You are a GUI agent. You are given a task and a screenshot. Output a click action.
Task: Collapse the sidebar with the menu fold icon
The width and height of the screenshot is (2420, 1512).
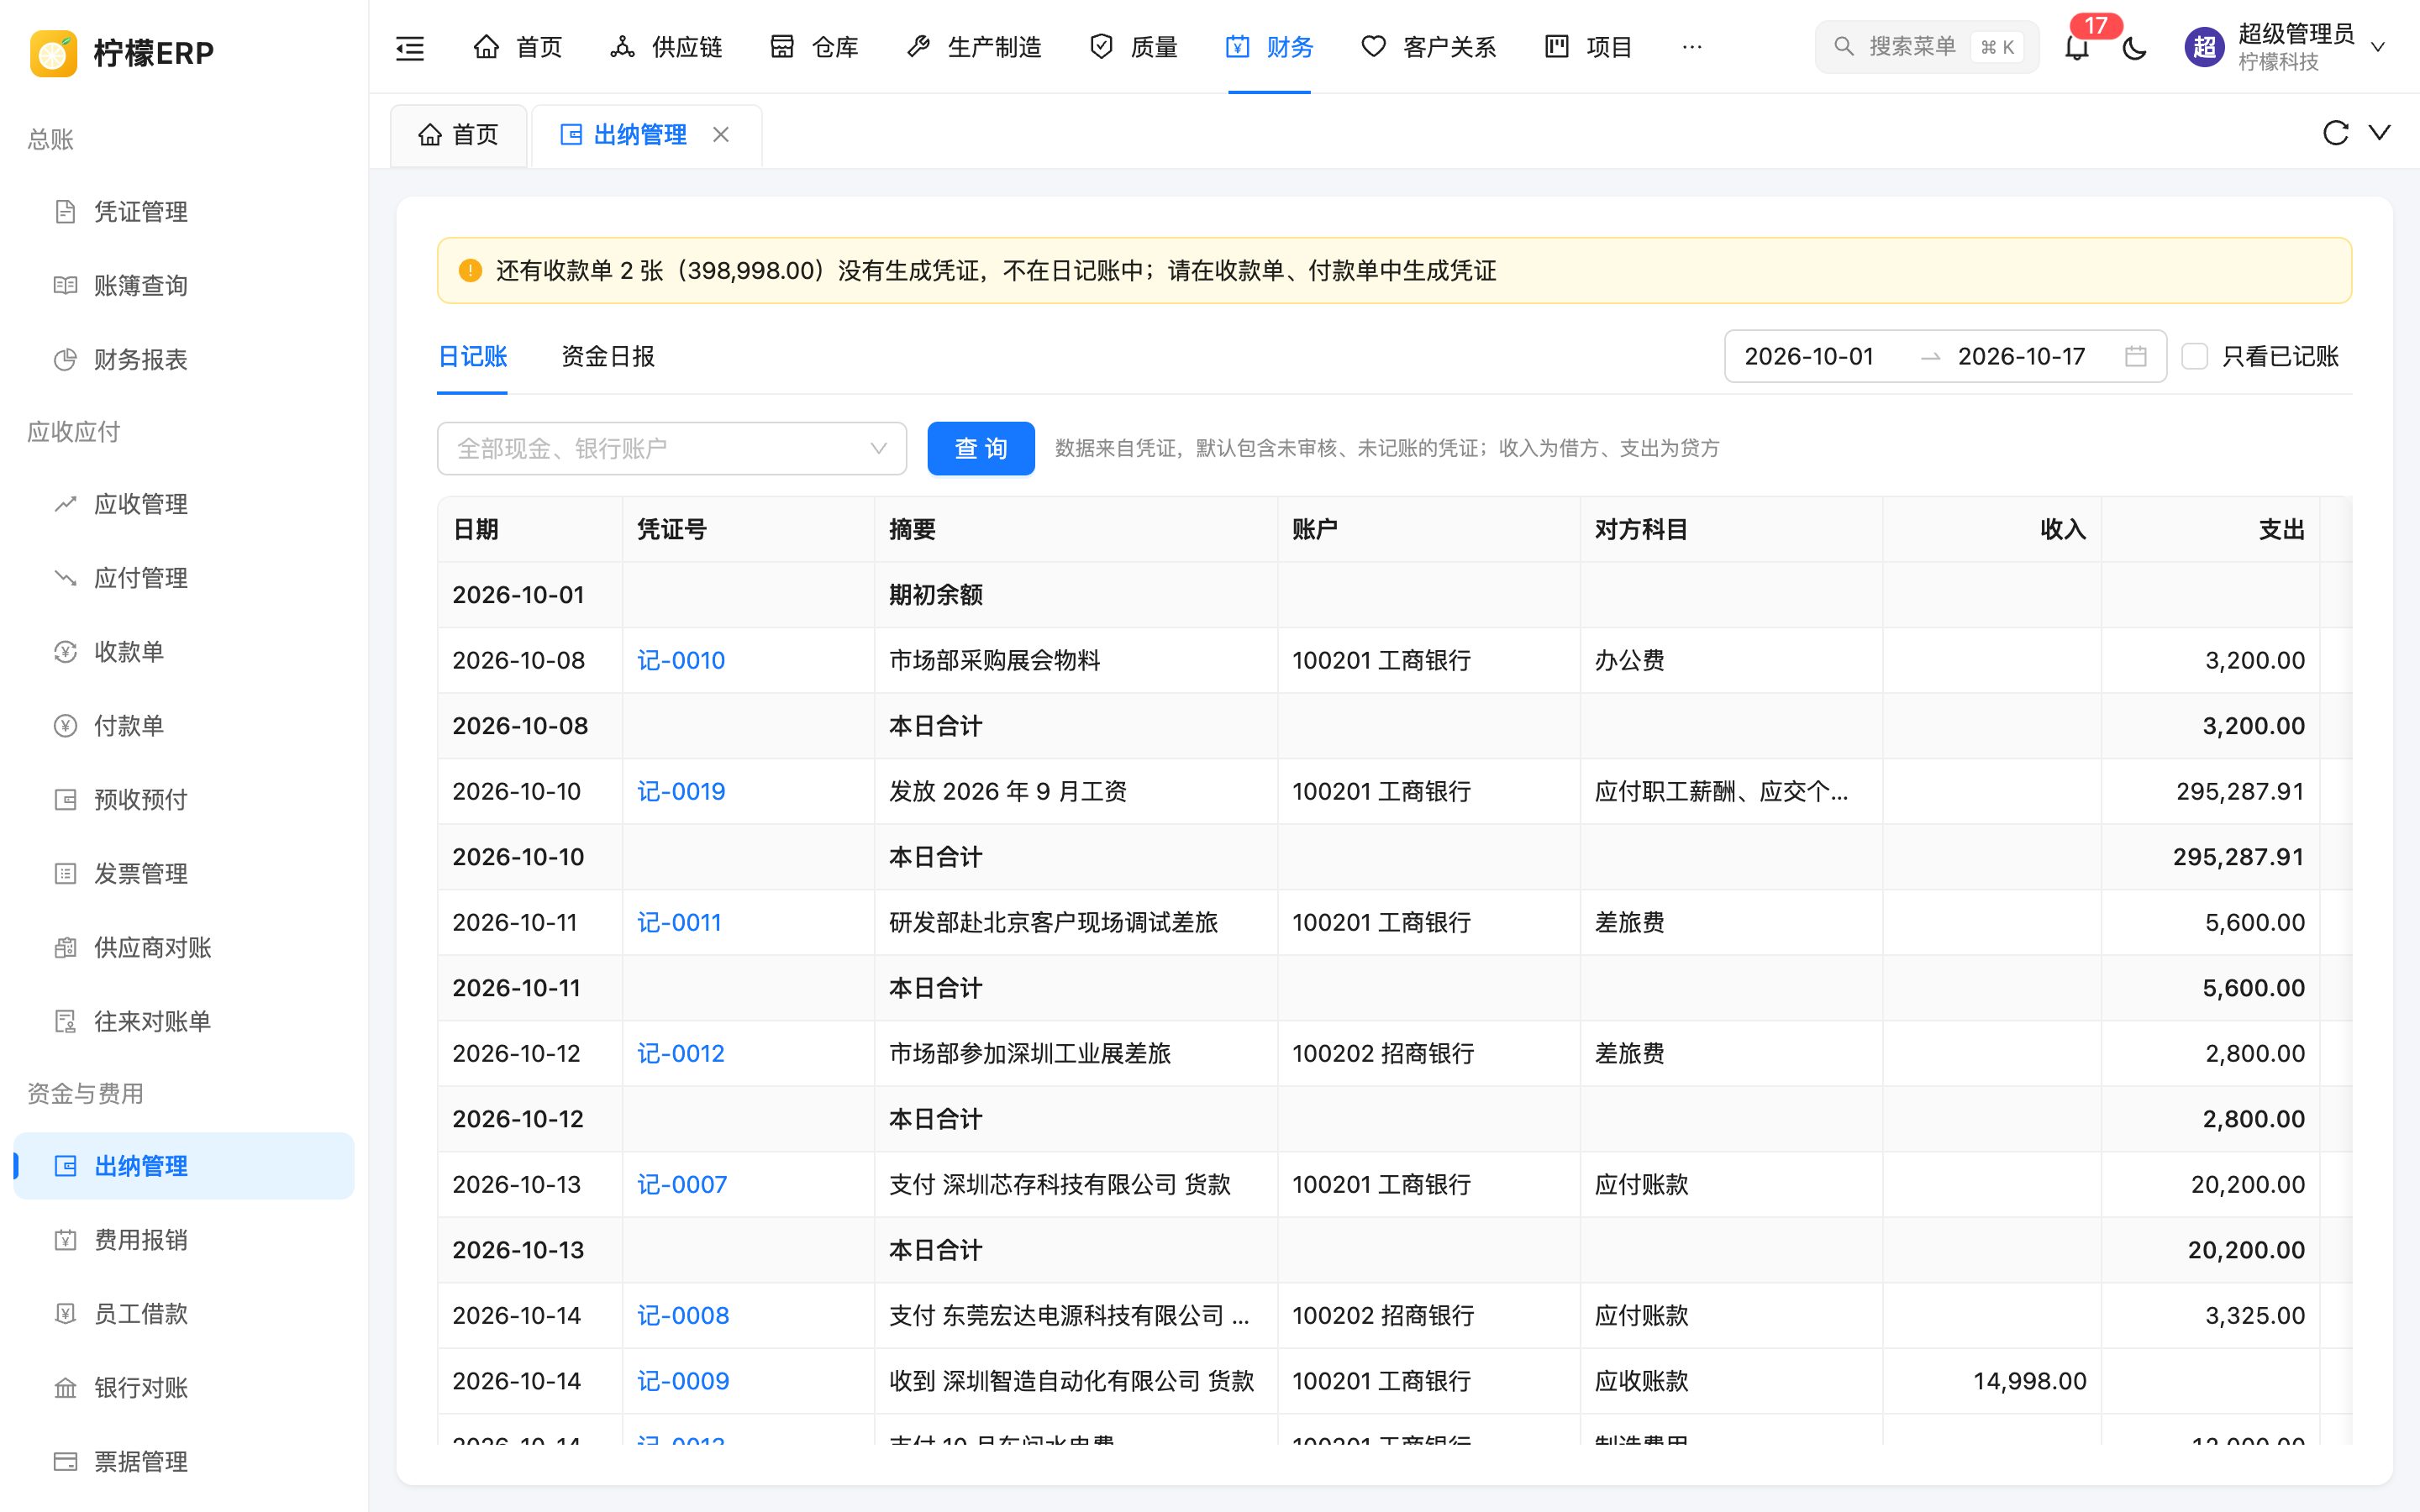point(410,47)
